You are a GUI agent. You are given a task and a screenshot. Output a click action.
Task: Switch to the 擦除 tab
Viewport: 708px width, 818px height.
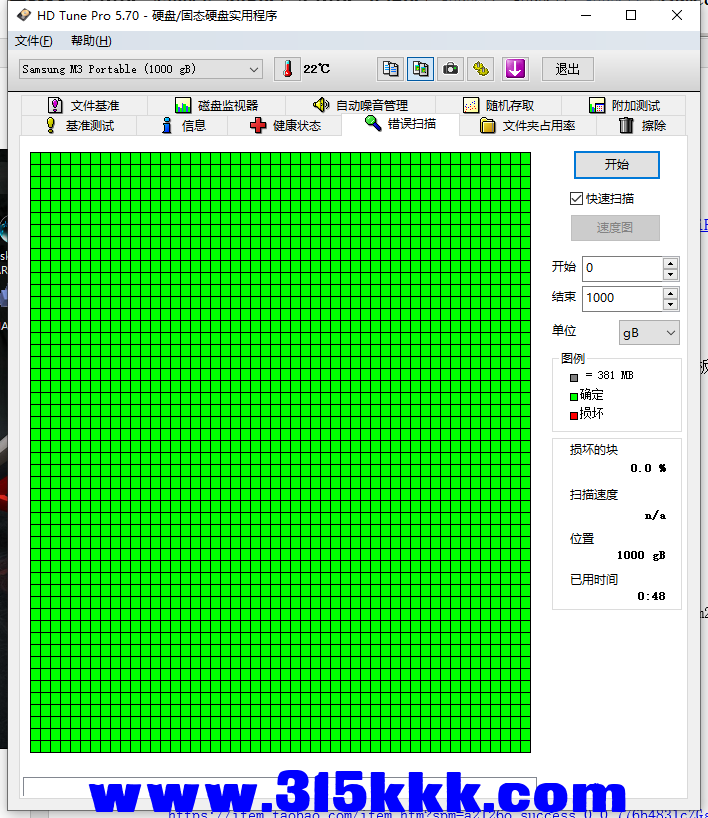click(x=642, y=126)
